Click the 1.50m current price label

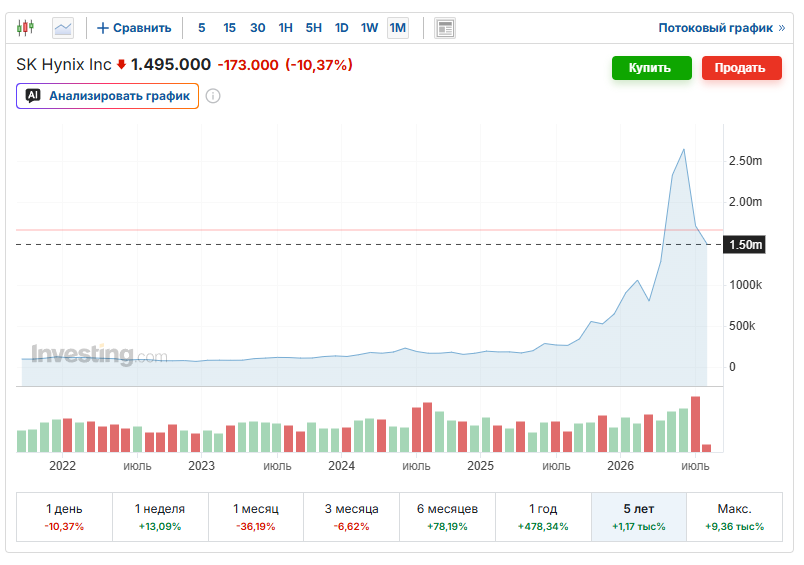click(x=744, y=245)
